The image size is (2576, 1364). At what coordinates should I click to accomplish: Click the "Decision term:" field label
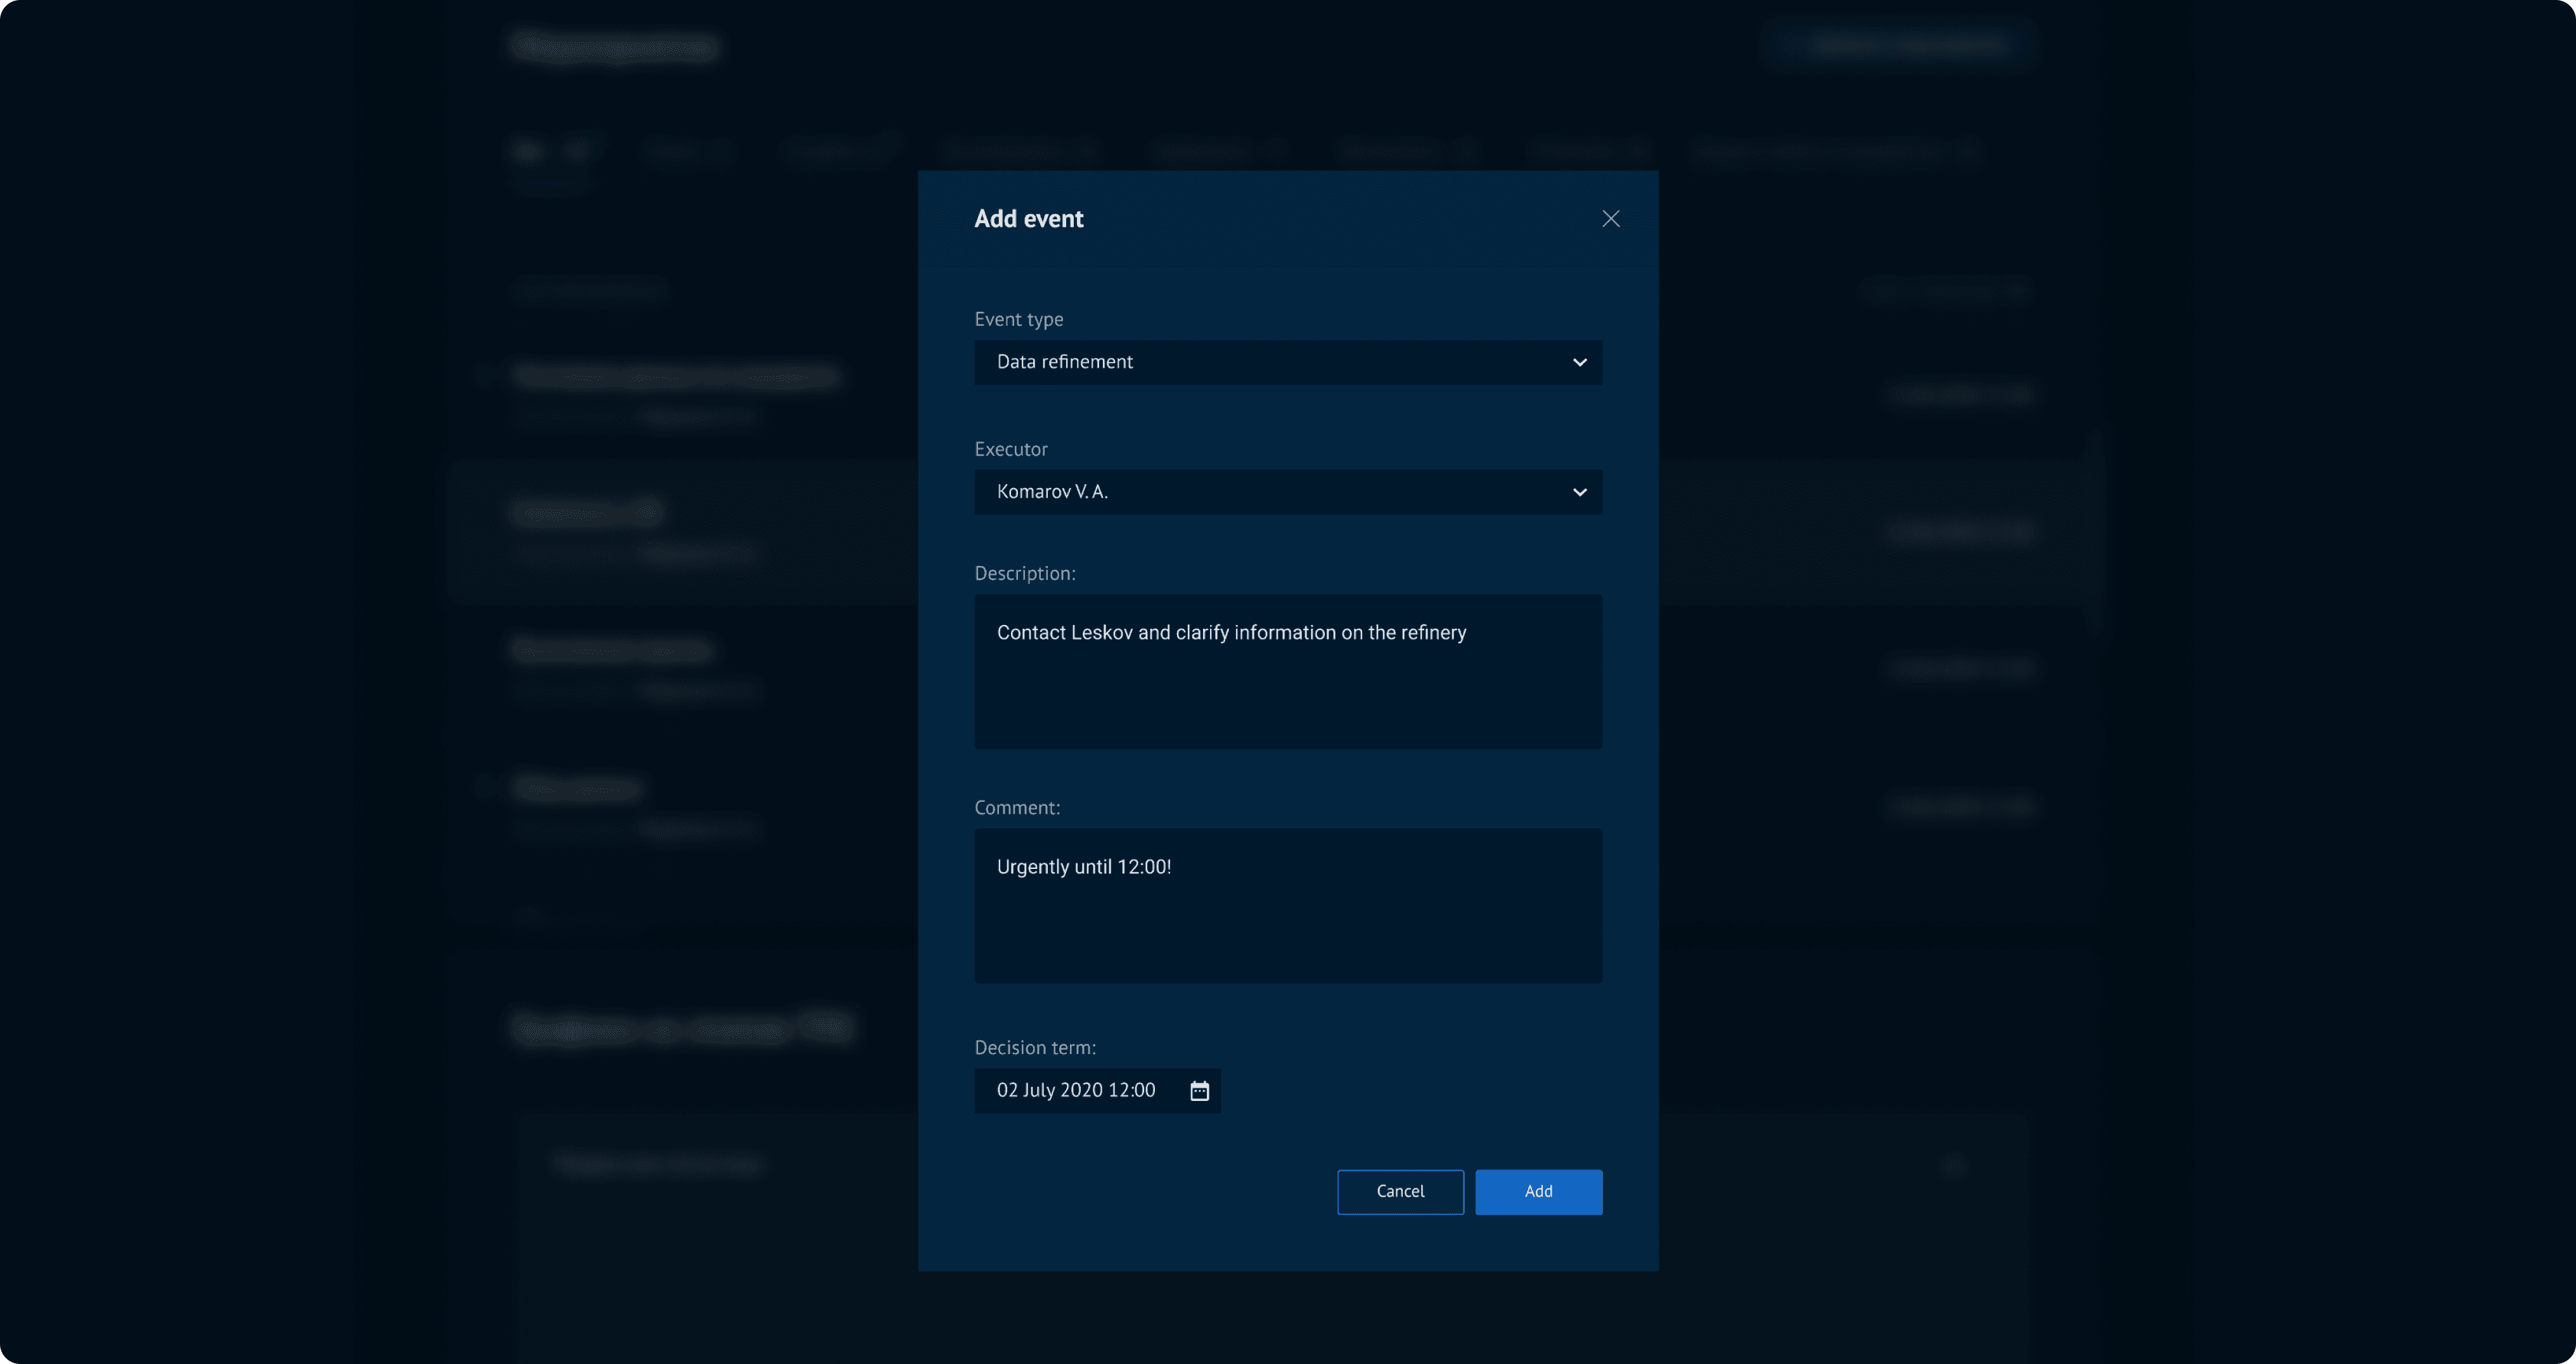tap(1034, 1047)
